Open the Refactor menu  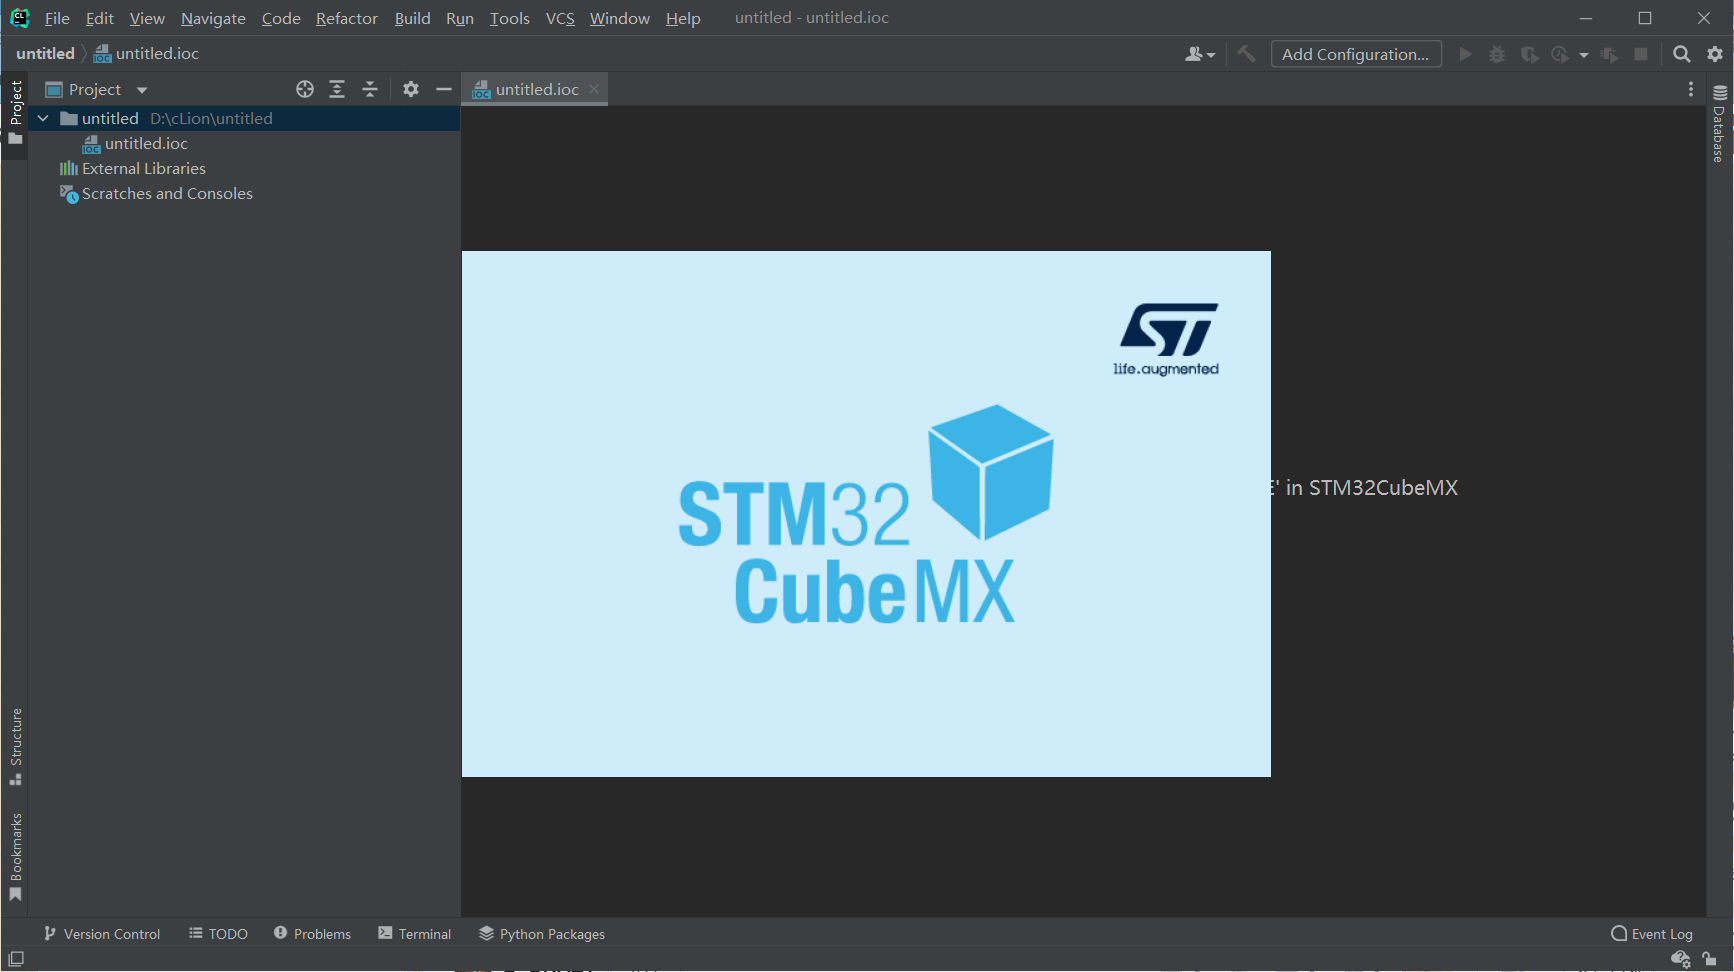[347, 18]
